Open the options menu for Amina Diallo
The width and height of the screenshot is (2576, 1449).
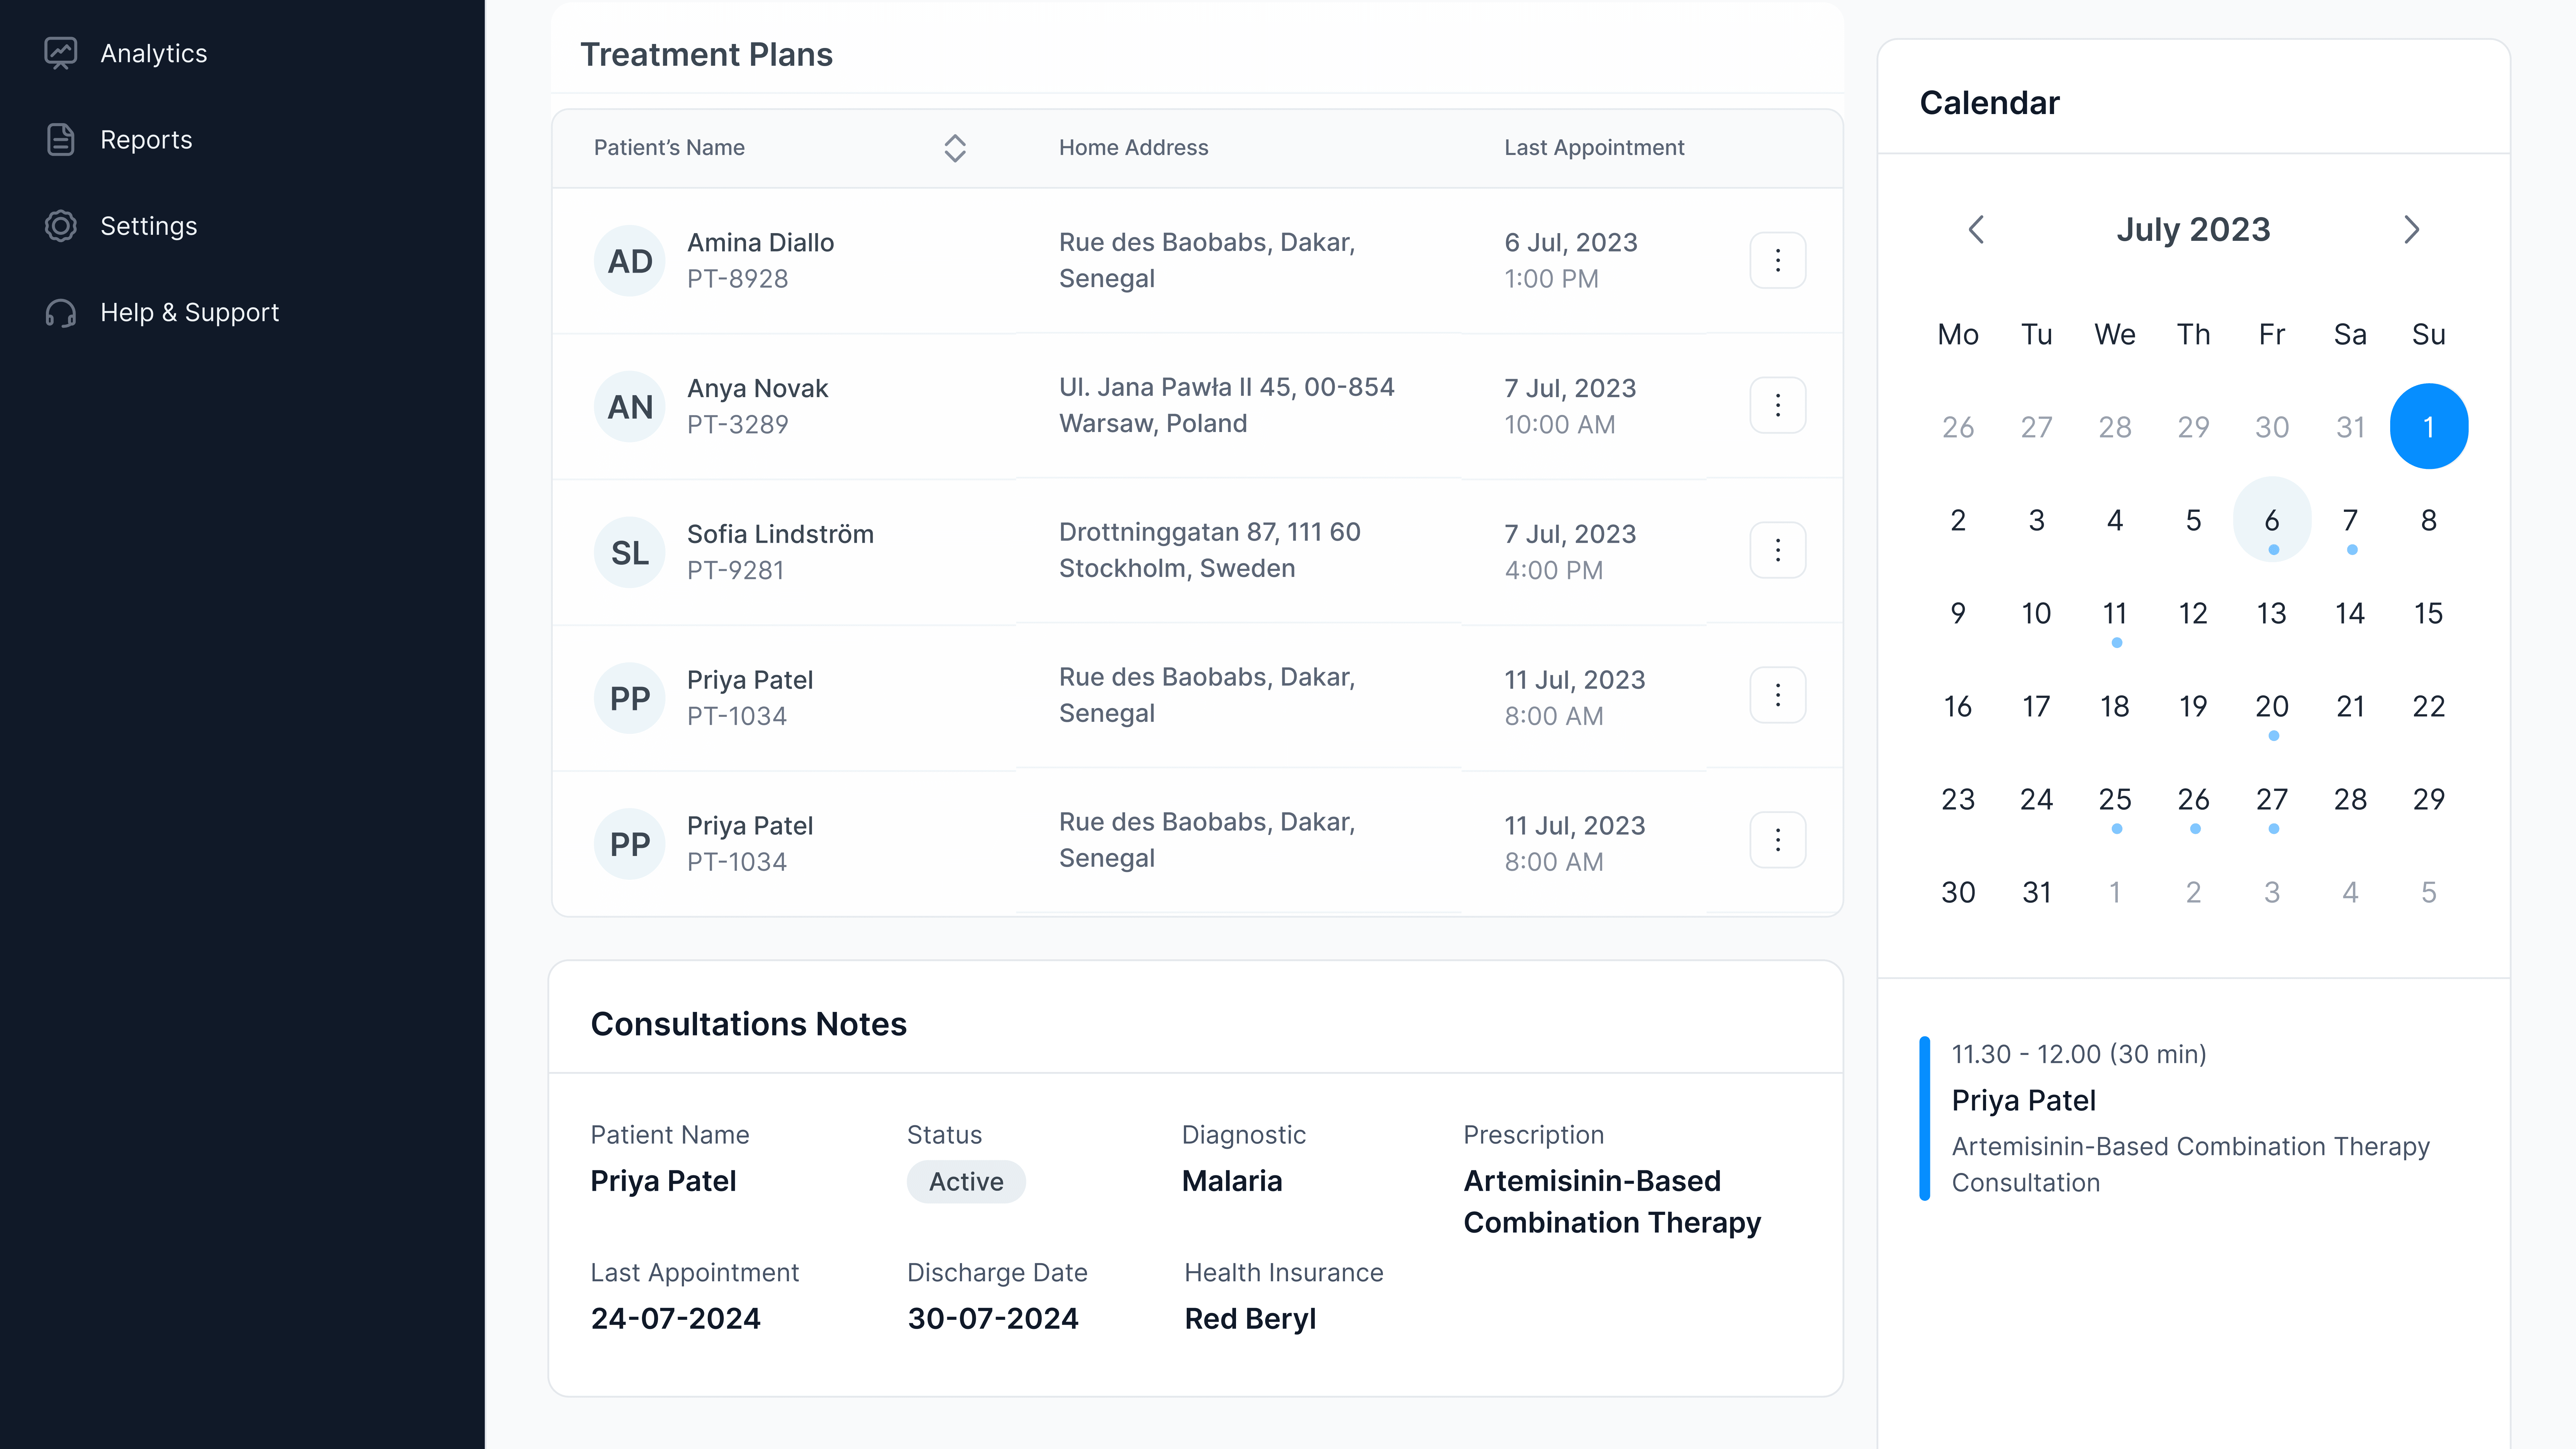click(1778, 260)
